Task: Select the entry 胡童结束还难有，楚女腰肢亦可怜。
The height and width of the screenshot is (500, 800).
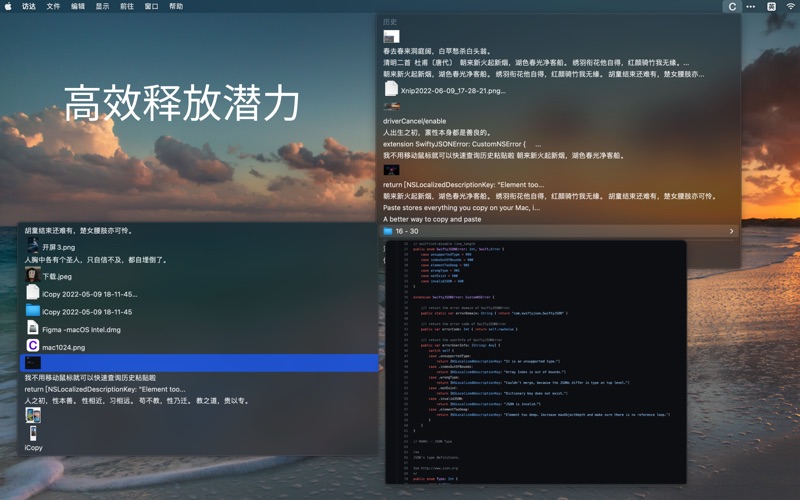Action: (x=79, y=231)
